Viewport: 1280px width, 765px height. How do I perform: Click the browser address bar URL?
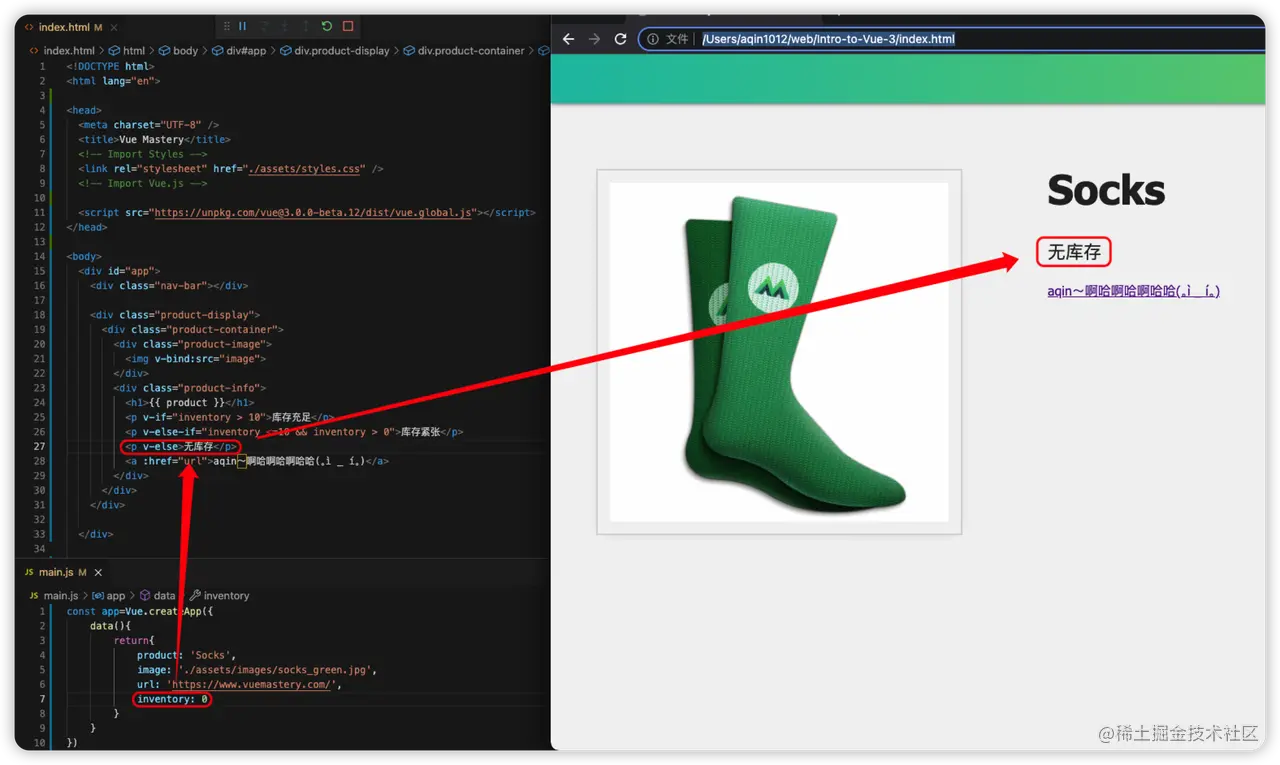point(828,39)
